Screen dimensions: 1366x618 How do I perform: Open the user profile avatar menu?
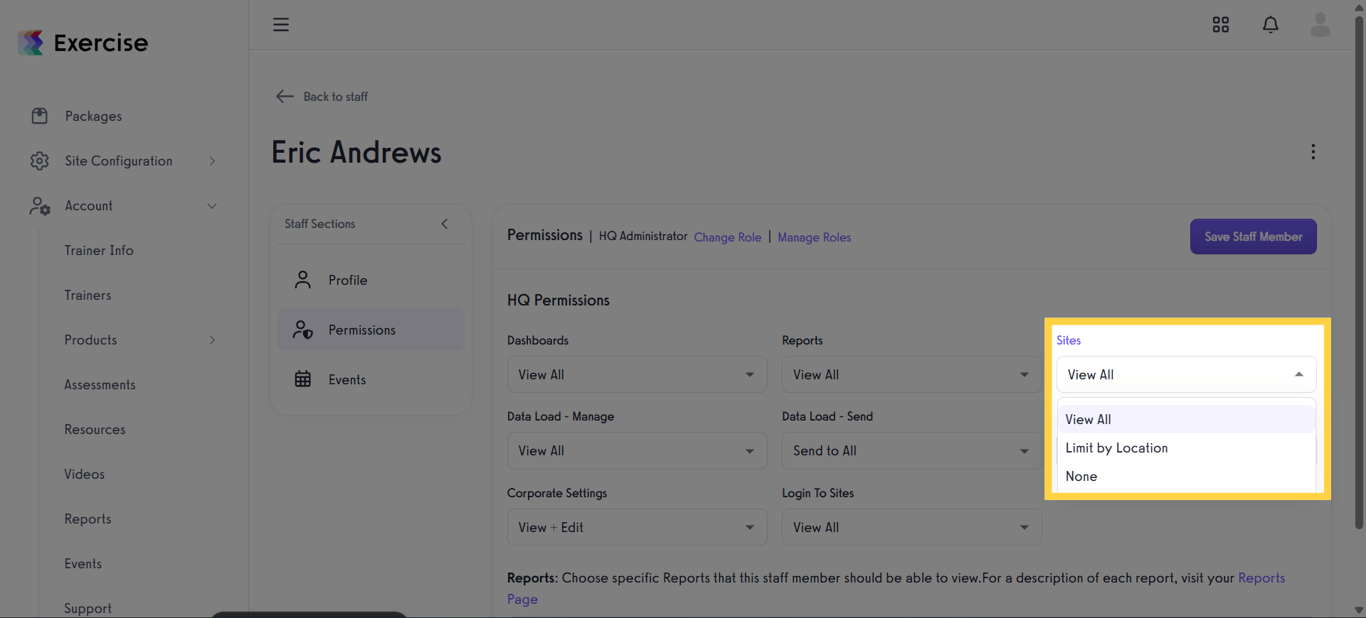point(1320,24)
